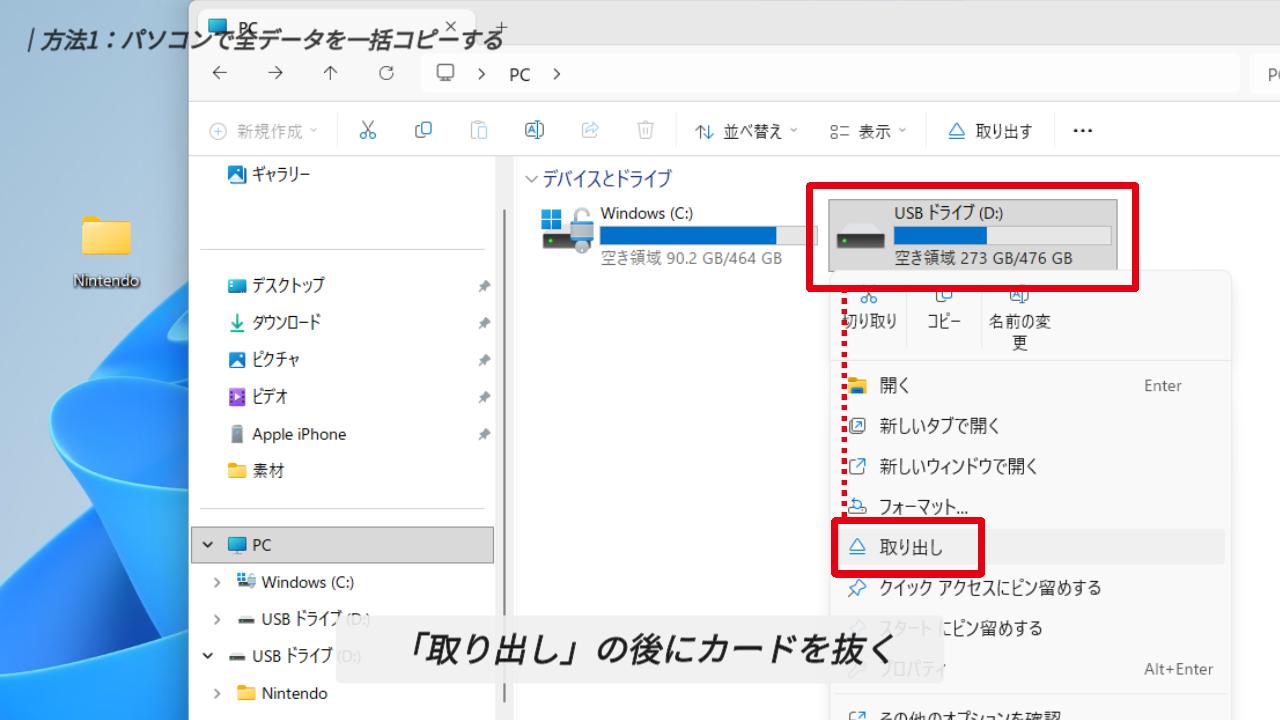Go up one folder with Up arrow

tap(330, 73)
